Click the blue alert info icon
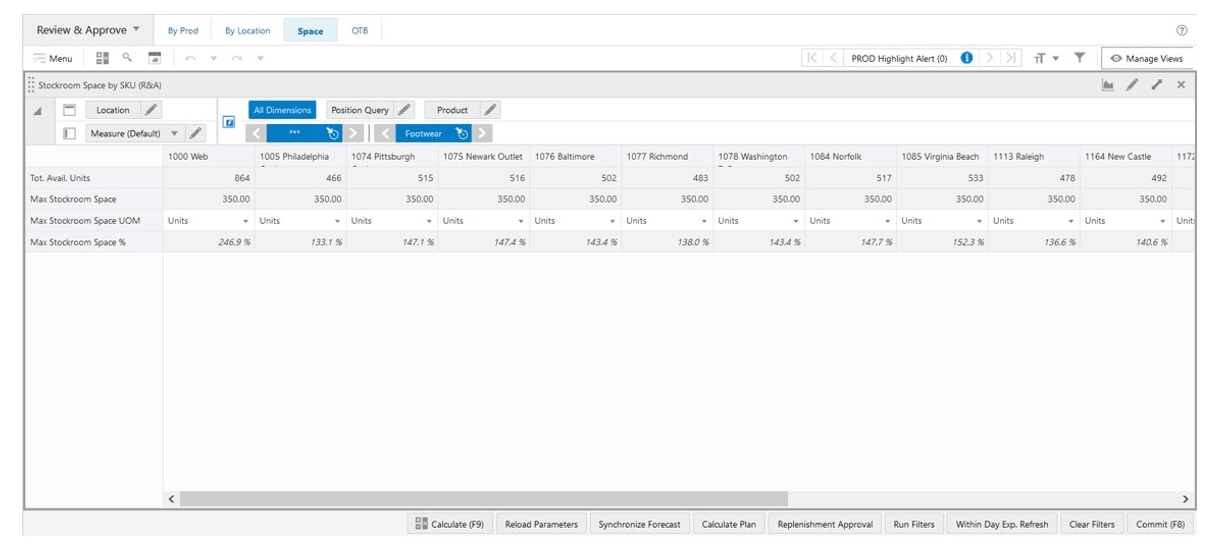Image resolution: width=1206 pixels, height=551 pixels. [966, 58]
